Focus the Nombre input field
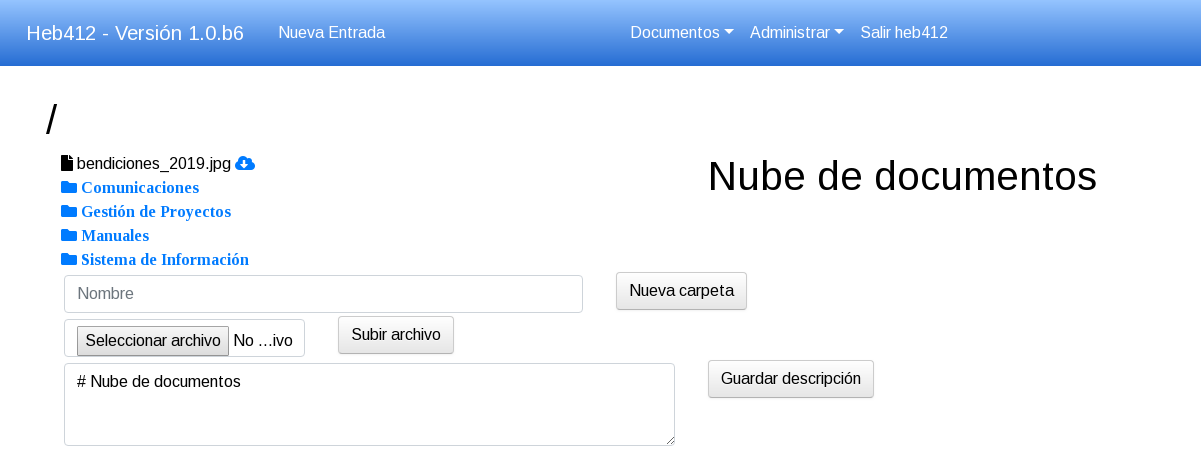Screen dimensions: 1201x449 click(323, 294)
